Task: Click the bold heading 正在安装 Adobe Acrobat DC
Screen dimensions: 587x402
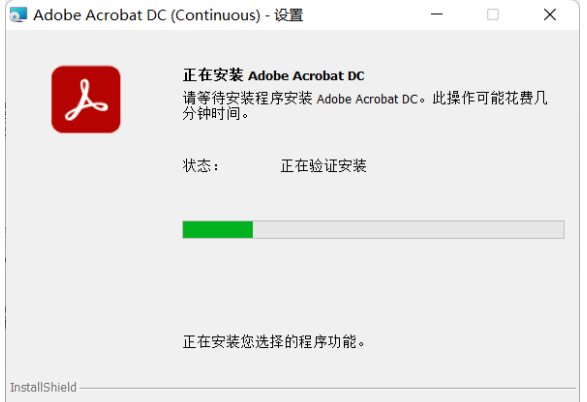Action: tap(274, 75)
